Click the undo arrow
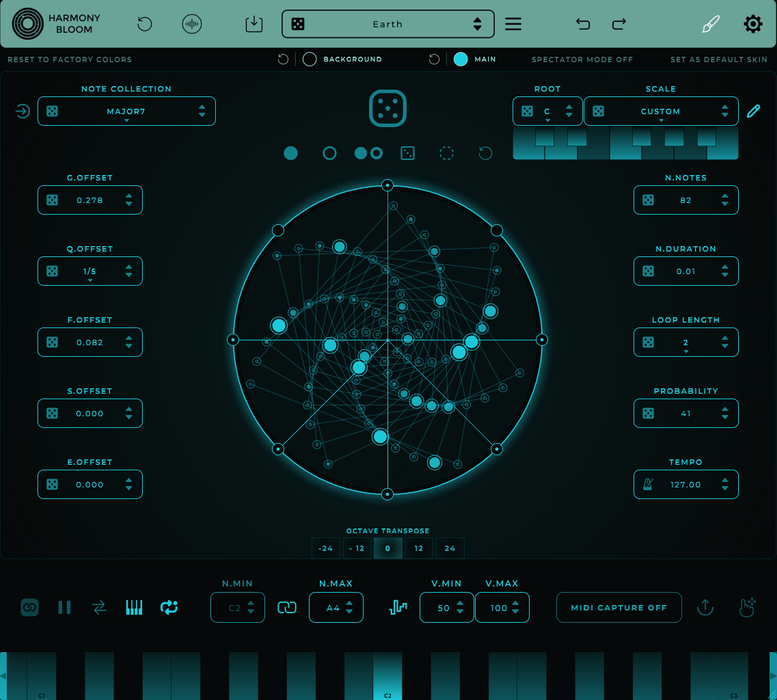The height and width of the screenshot is (700, 777). [583, 24]
